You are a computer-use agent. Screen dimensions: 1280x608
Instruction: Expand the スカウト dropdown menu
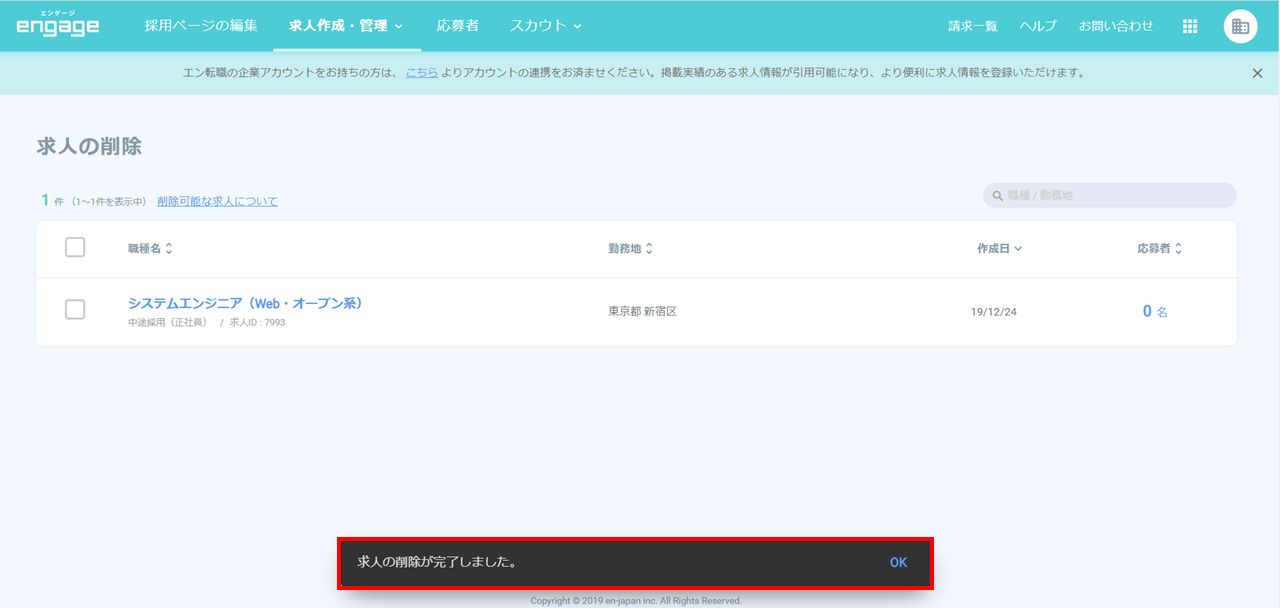(546, 26)
